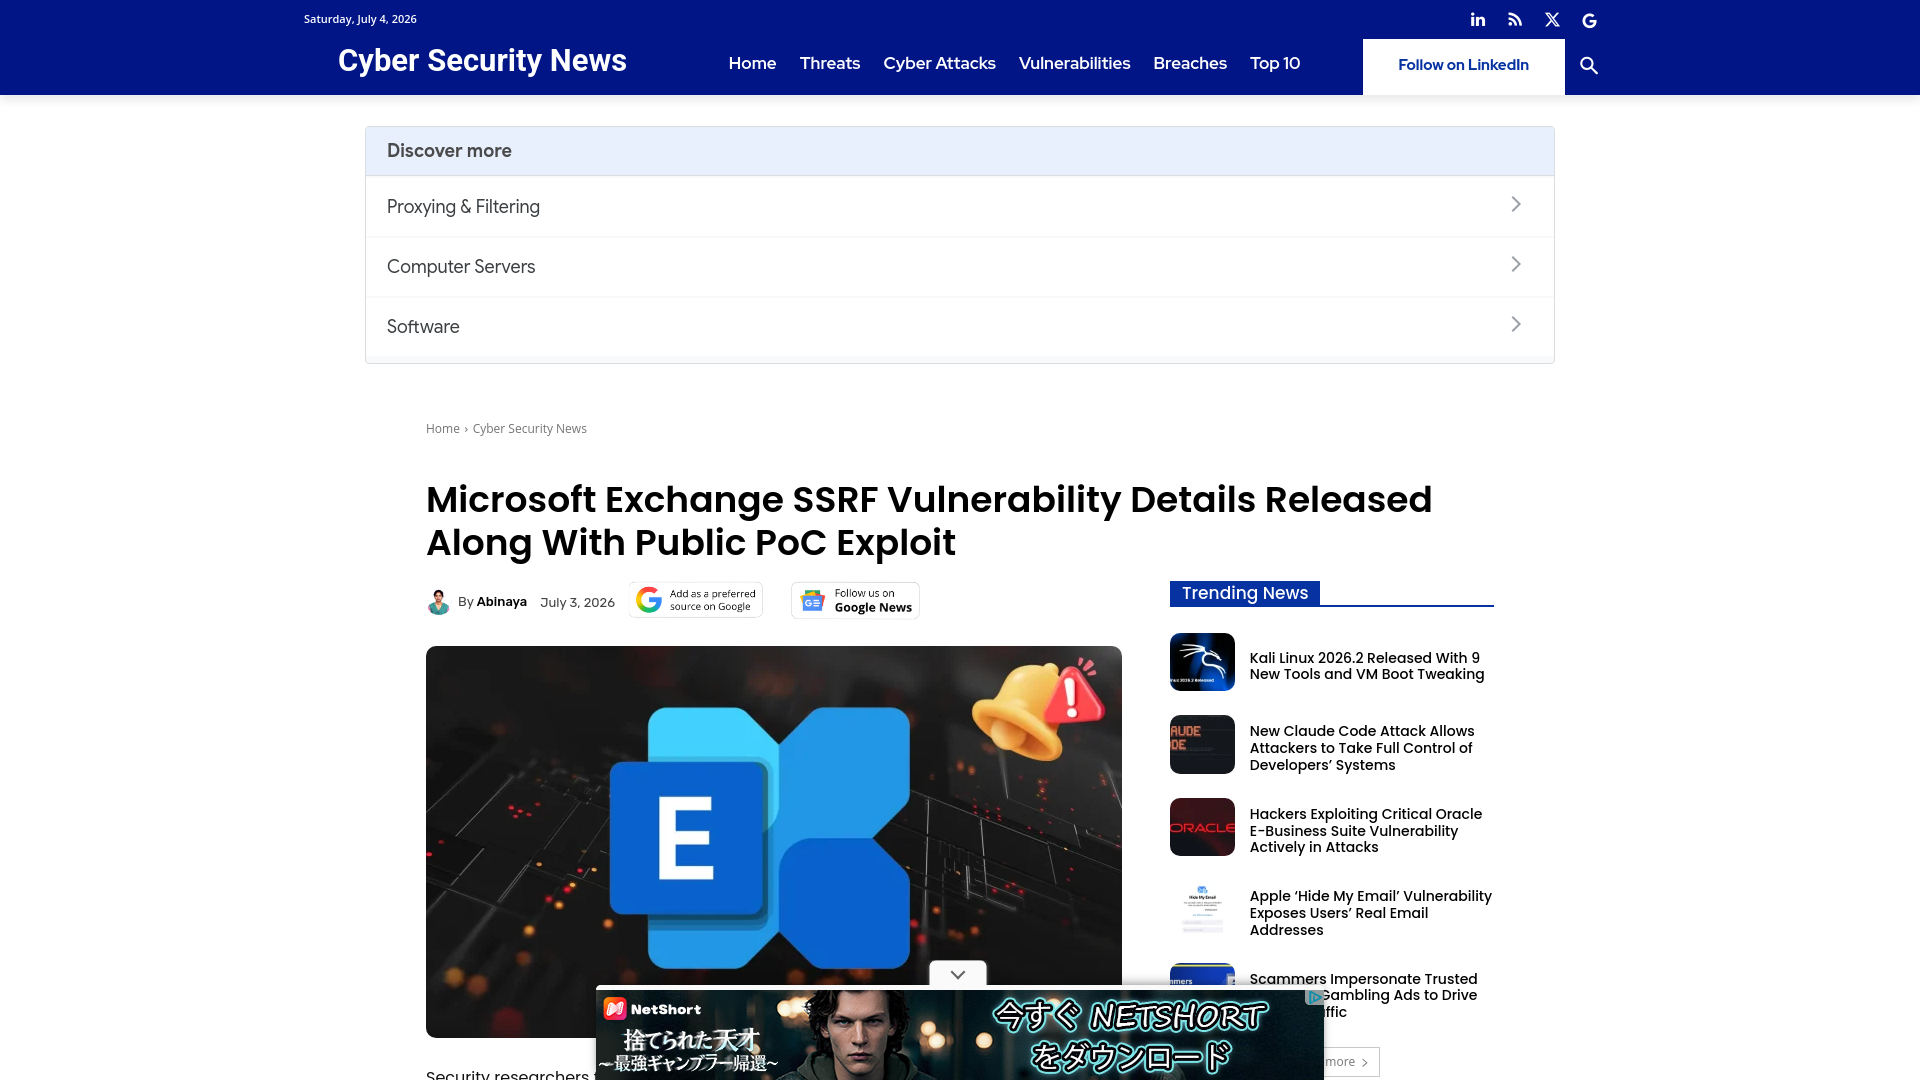This screenshot has width=1920, height=1080.
Task: Click the Home breadcrumb link
Action: pyautogui.click(x=442, y=429)
